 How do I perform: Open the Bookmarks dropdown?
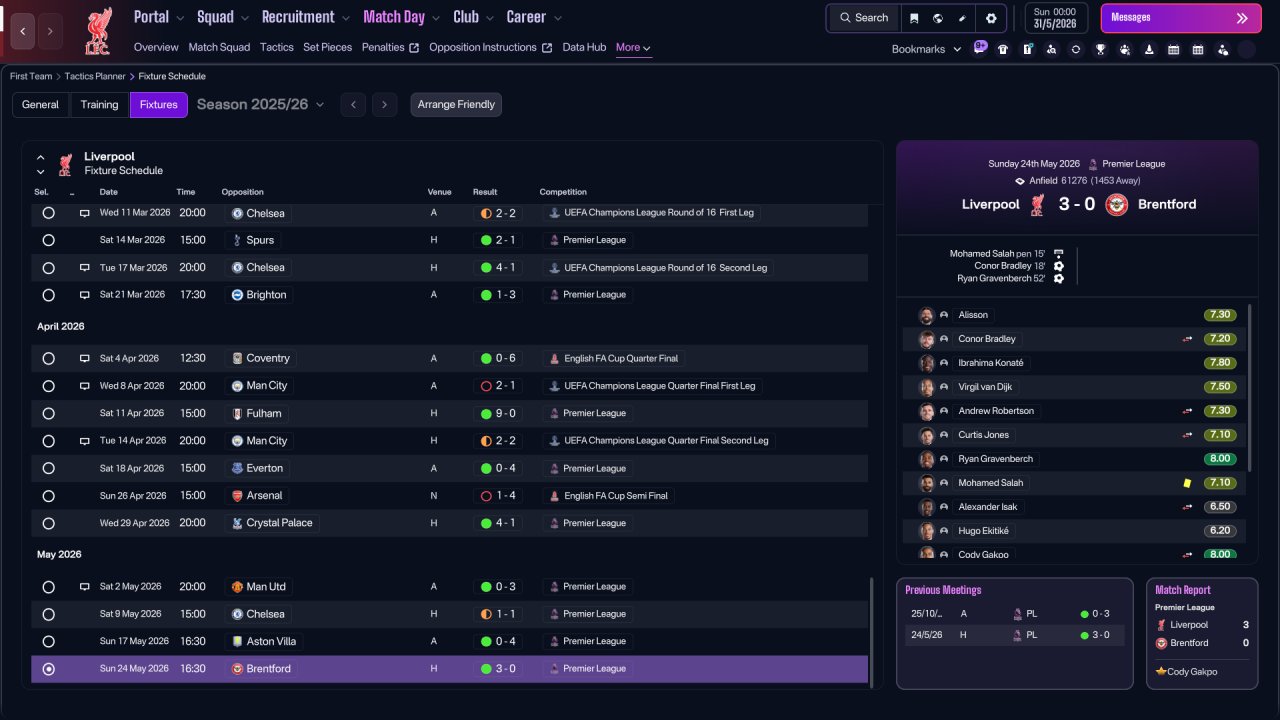tap(926, 49)
